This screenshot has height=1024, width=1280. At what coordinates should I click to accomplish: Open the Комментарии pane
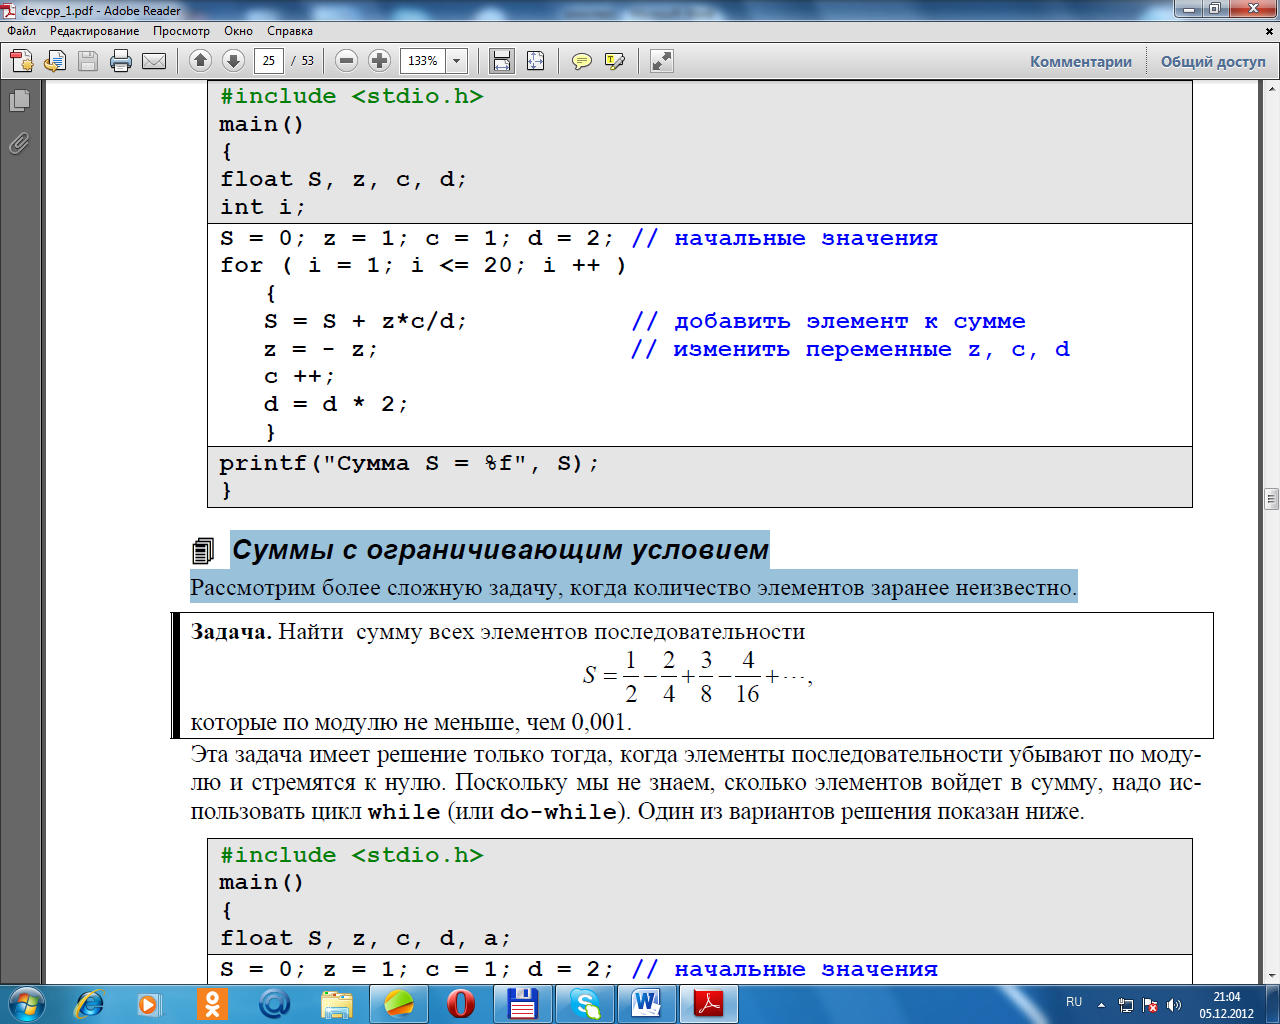click(1080, 61)
